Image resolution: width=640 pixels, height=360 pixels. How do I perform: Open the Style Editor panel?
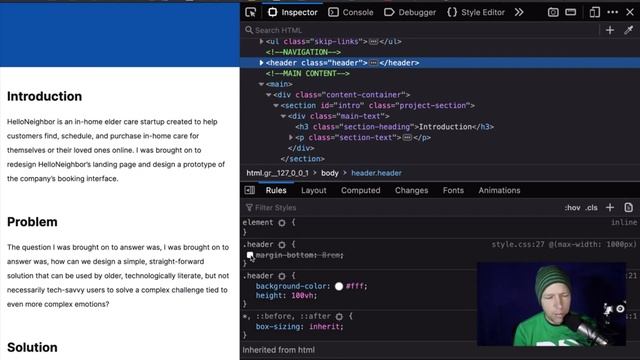click(x=476, y=12)
